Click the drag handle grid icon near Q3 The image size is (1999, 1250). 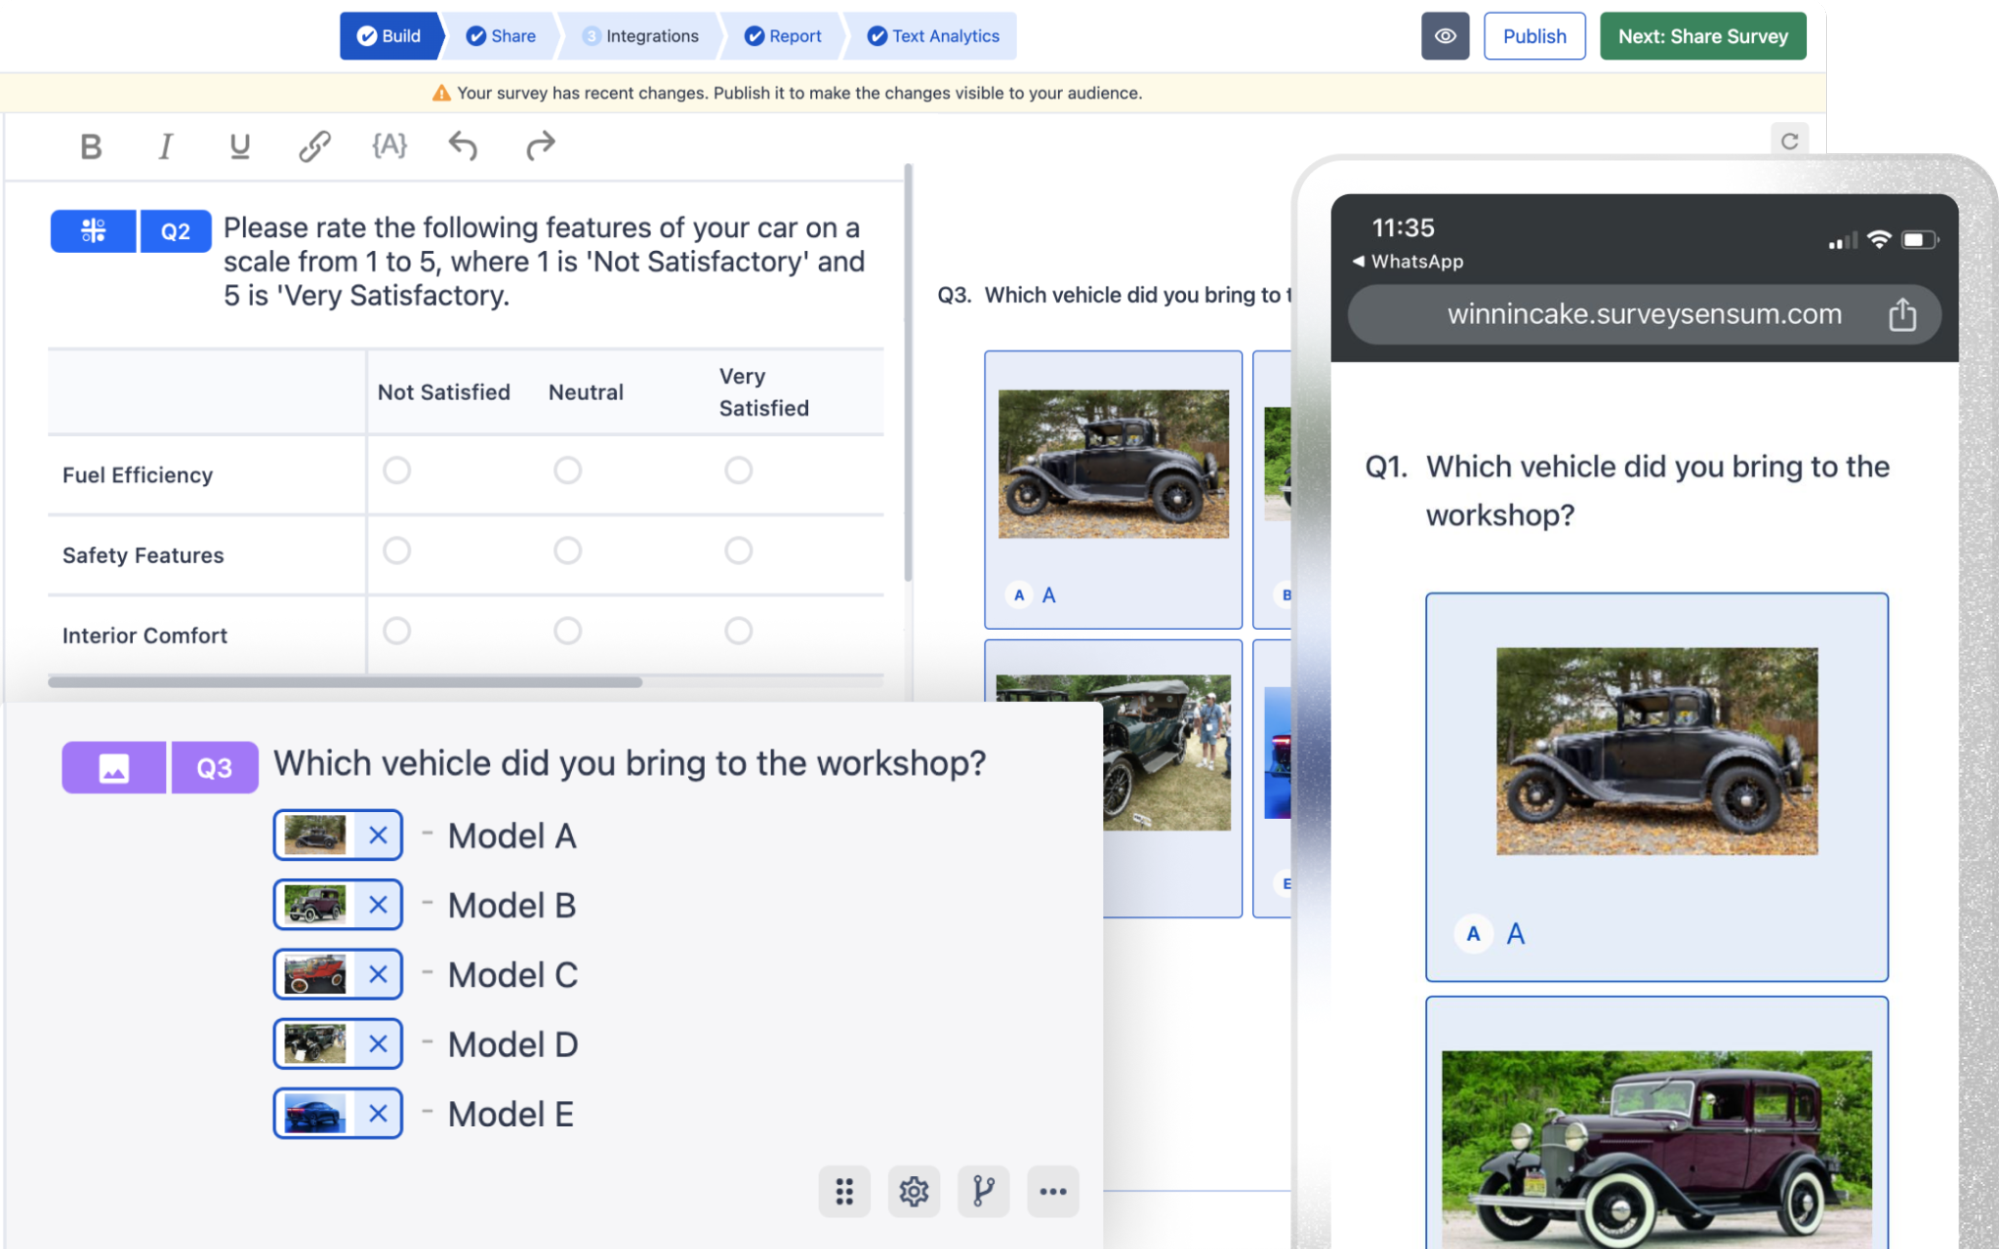tap(845, 1191)
